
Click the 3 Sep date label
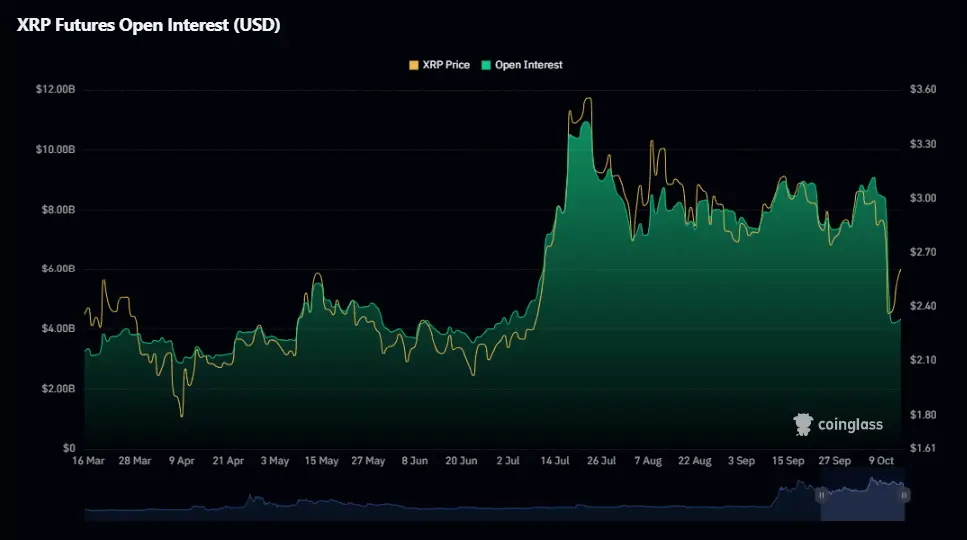click(x=741, y=460)
